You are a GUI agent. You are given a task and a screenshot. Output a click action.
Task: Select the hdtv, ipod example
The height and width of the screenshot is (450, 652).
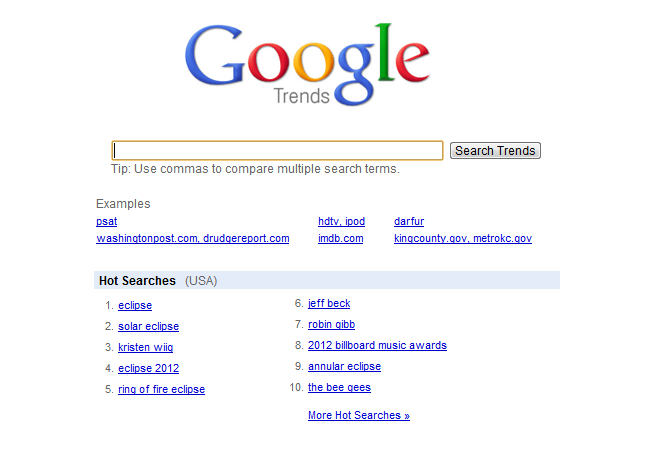point(341,221)
